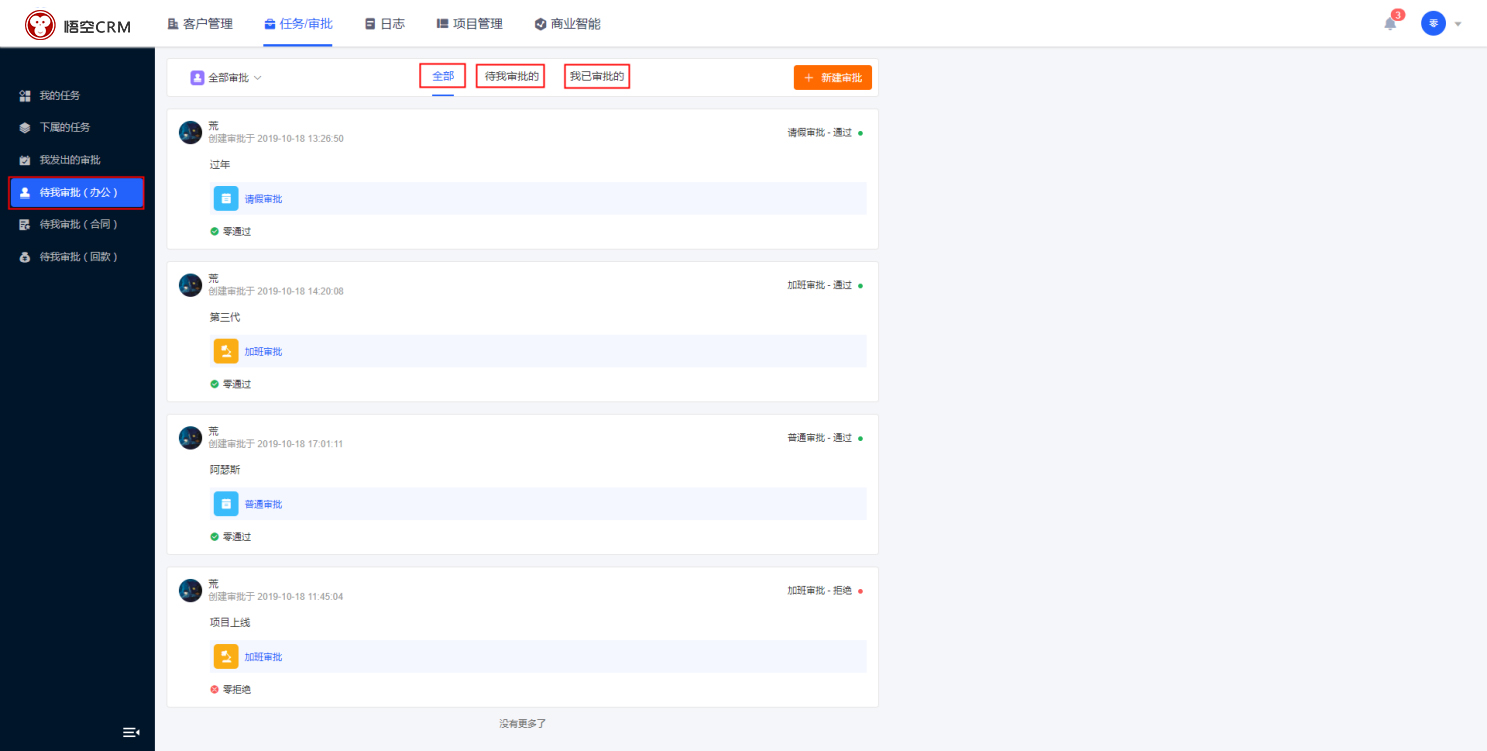The height and width of the screenshot is (751, 1487).
Task: Click the blue 普通审批 icon
Action: tap(226, 504)
